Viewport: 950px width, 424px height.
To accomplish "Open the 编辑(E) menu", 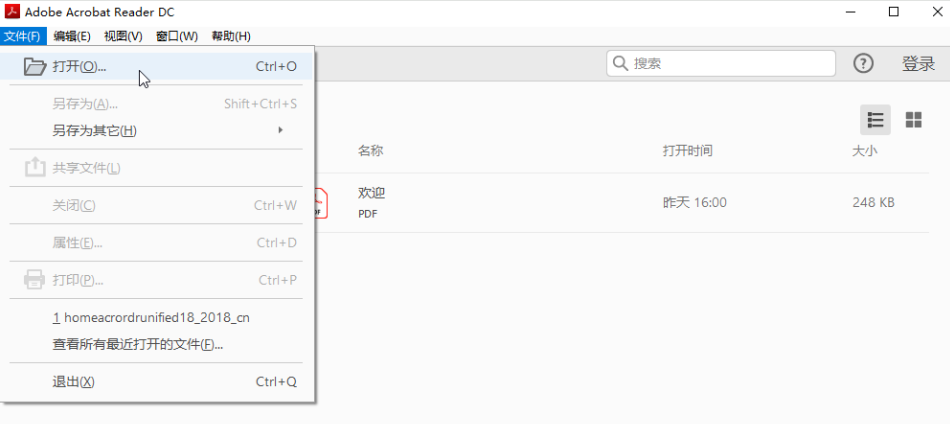I will pos(72,36).
